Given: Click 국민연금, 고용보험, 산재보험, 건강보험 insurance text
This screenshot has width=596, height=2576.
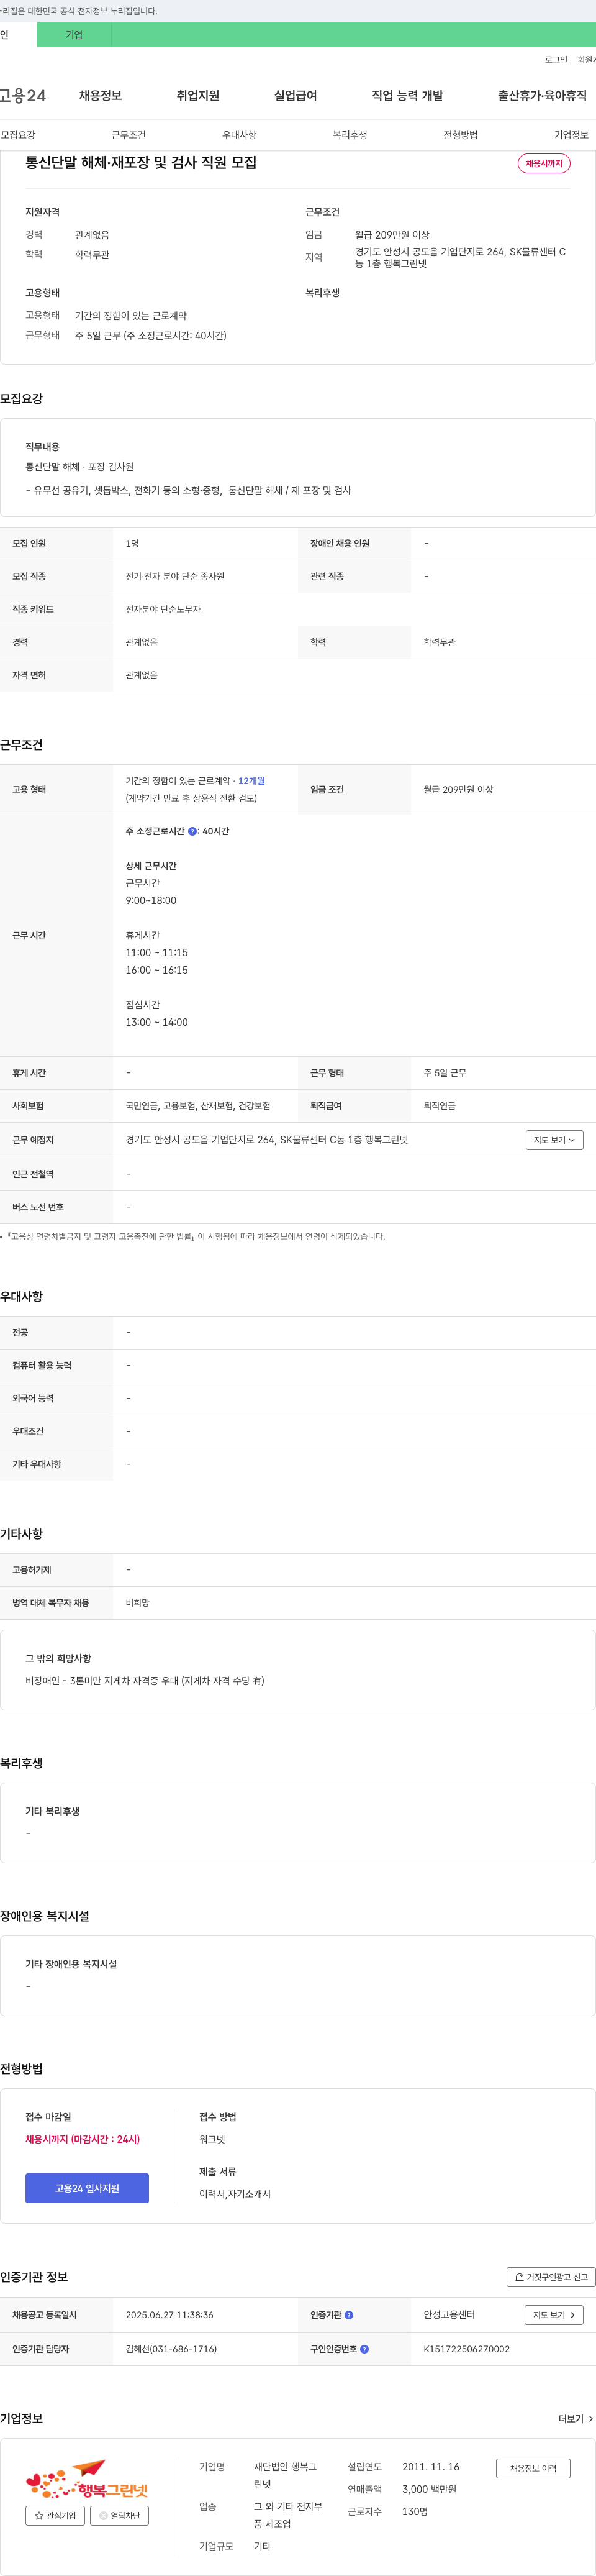Looking at the screenshot, I should click(x=198, y=1106).
